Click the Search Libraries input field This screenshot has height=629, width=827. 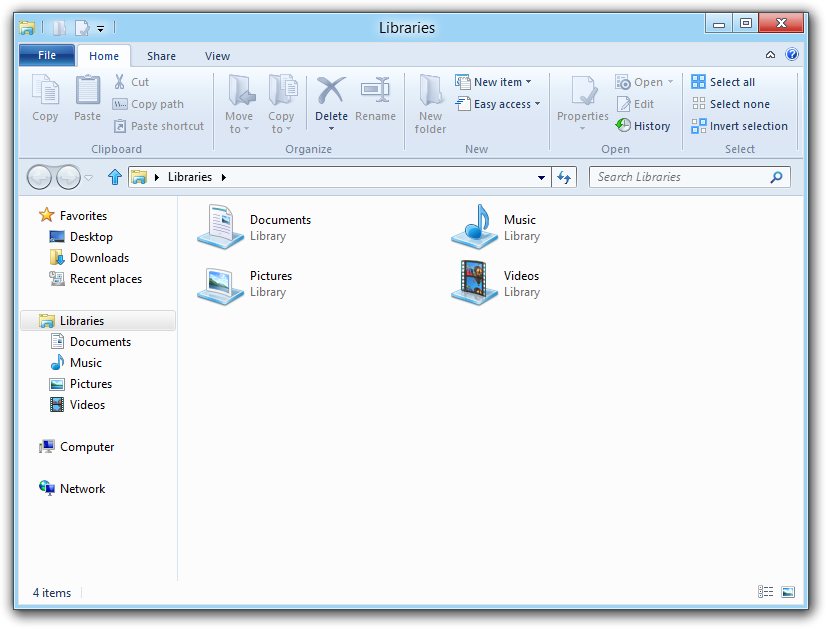coord(680,177)
